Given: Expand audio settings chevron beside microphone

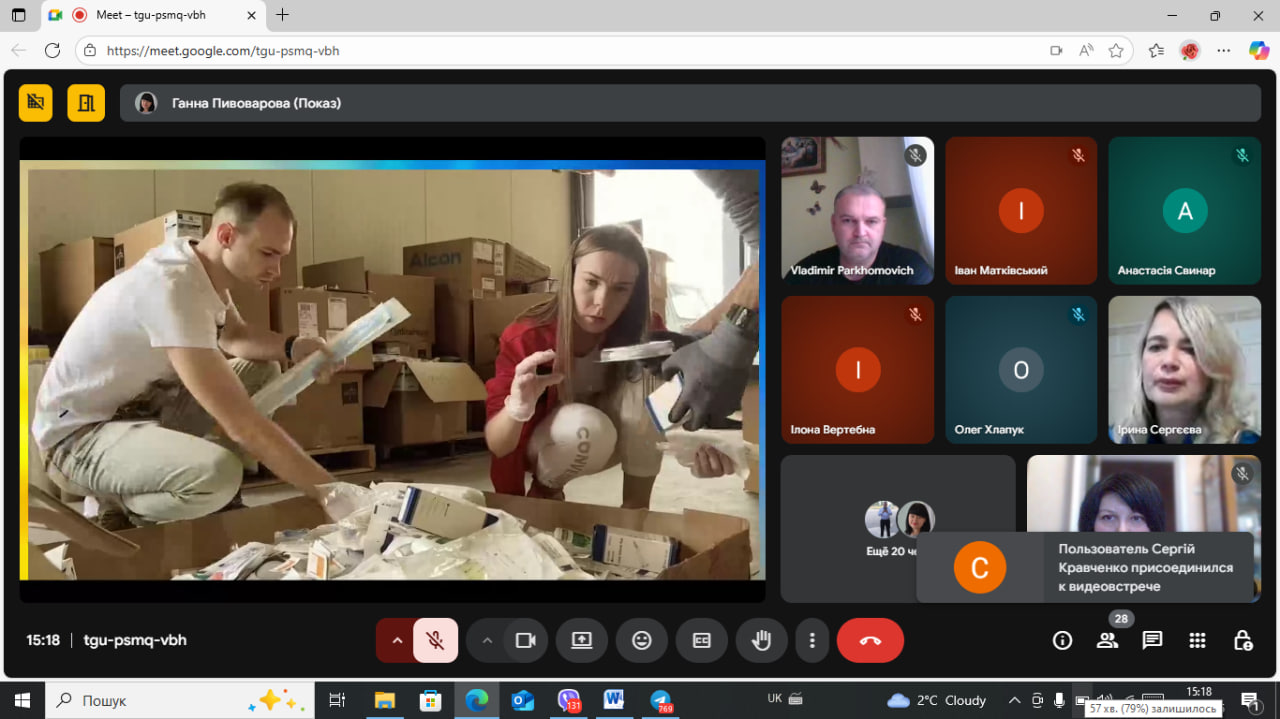Looking at the screenshot, I should tap(397, 641).
